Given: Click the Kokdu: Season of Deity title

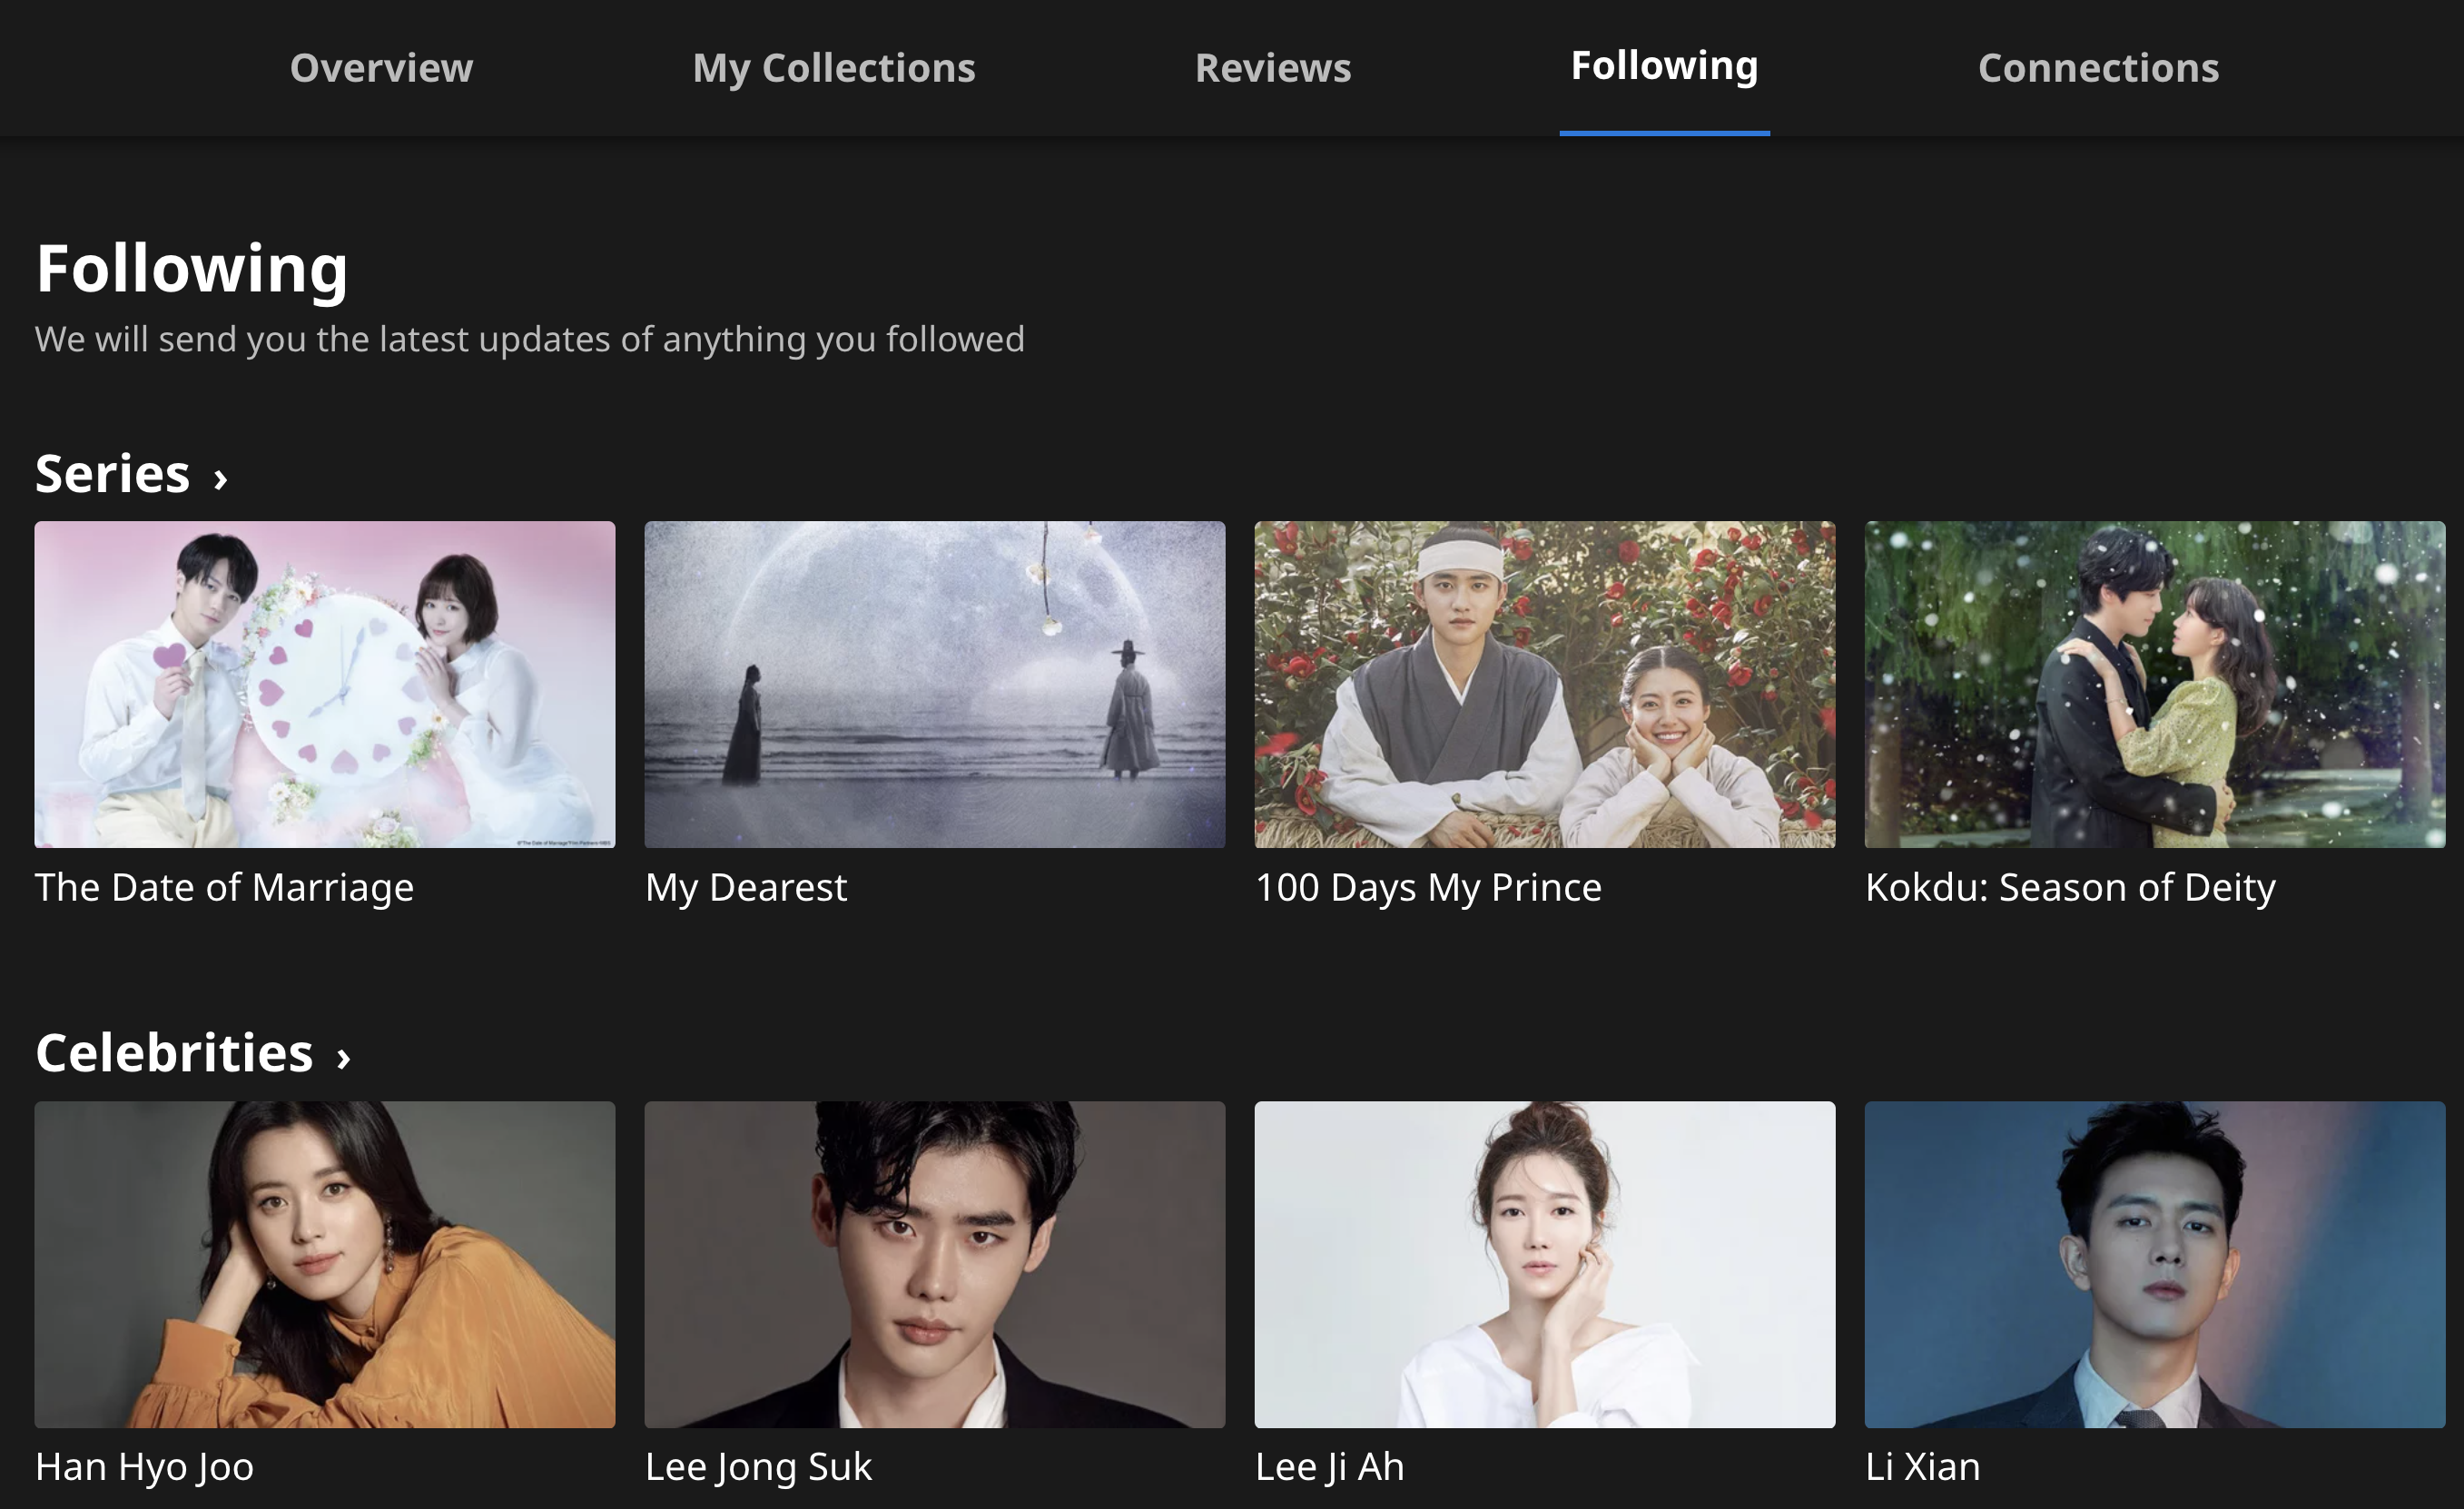Looking at the screenshot, I should [x=2070, y=888].
